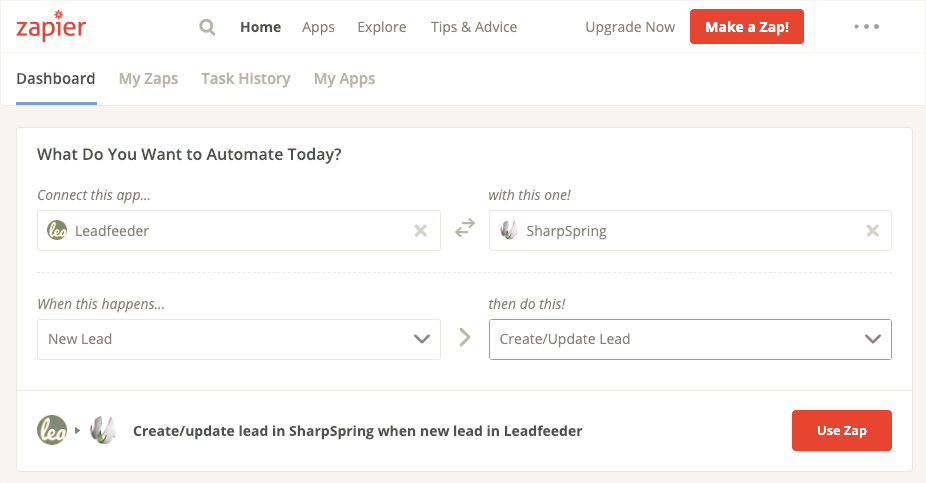Swap the two connected apps
This screenshot has height=483, width=926.
tap(465, 228)
